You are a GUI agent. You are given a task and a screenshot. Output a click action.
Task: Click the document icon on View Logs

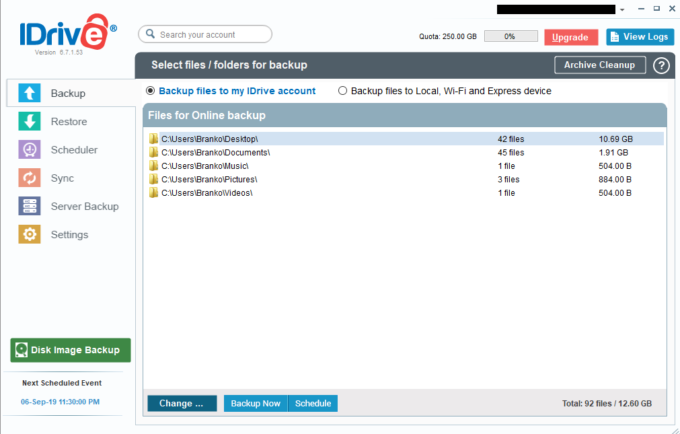pos(615,37)
